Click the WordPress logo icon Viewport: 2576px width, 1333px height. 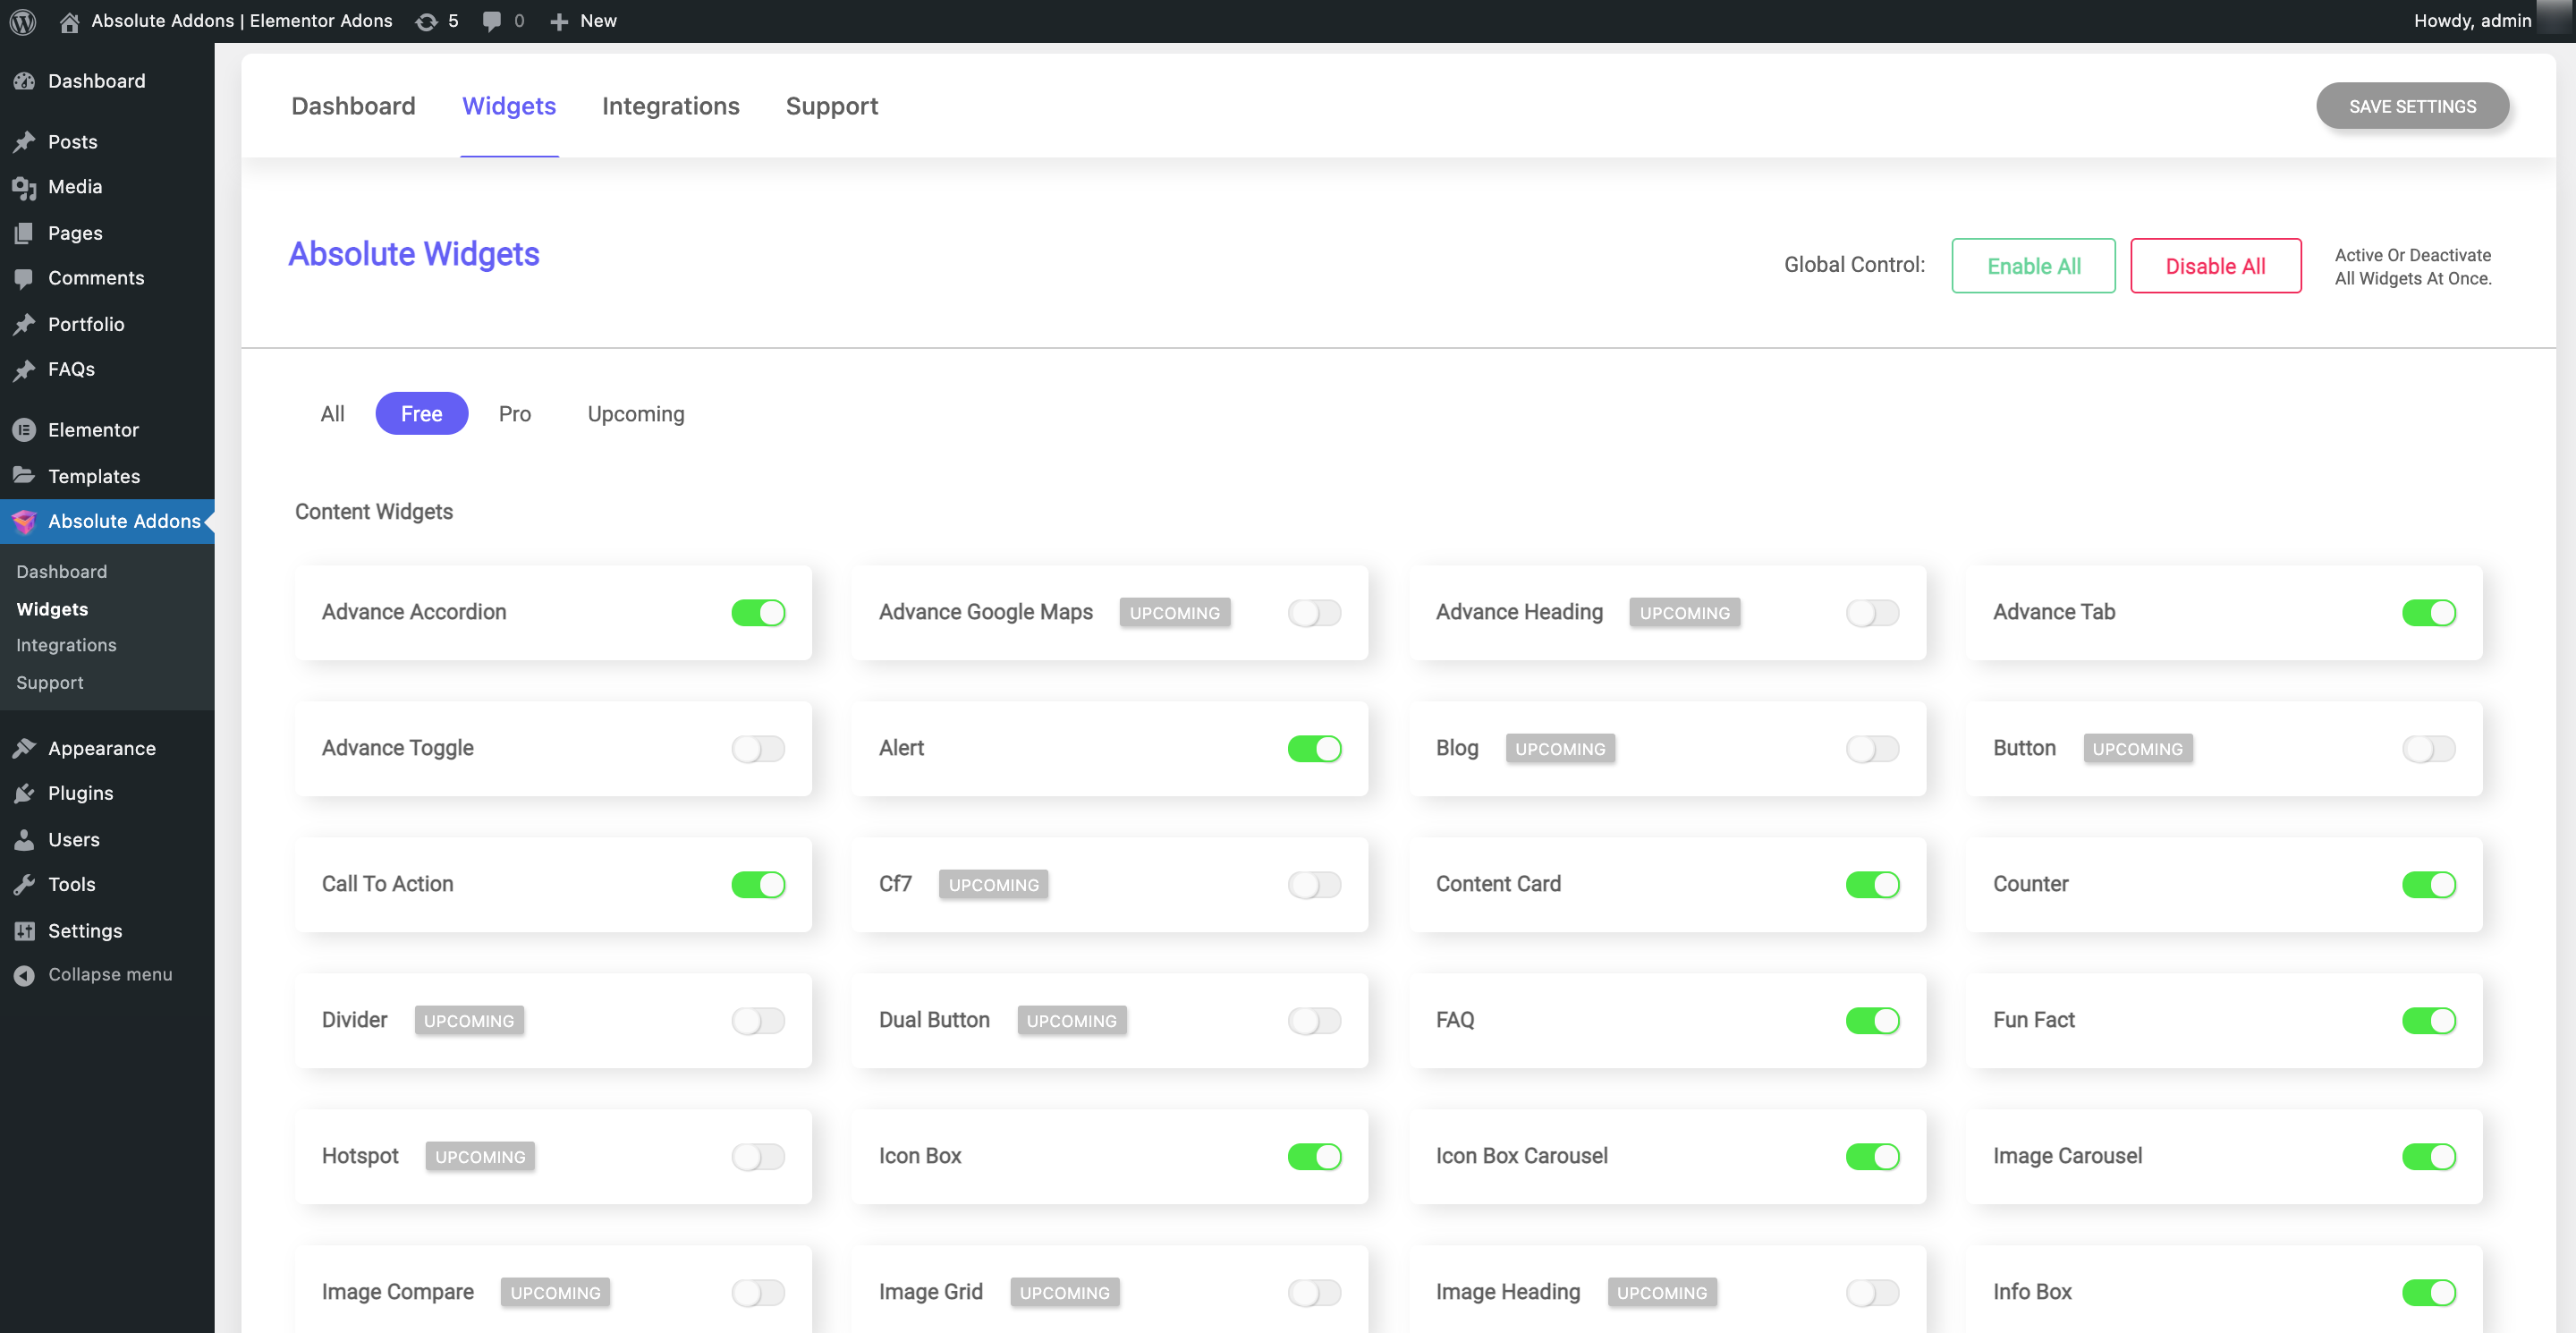click(x=23, y=21)
